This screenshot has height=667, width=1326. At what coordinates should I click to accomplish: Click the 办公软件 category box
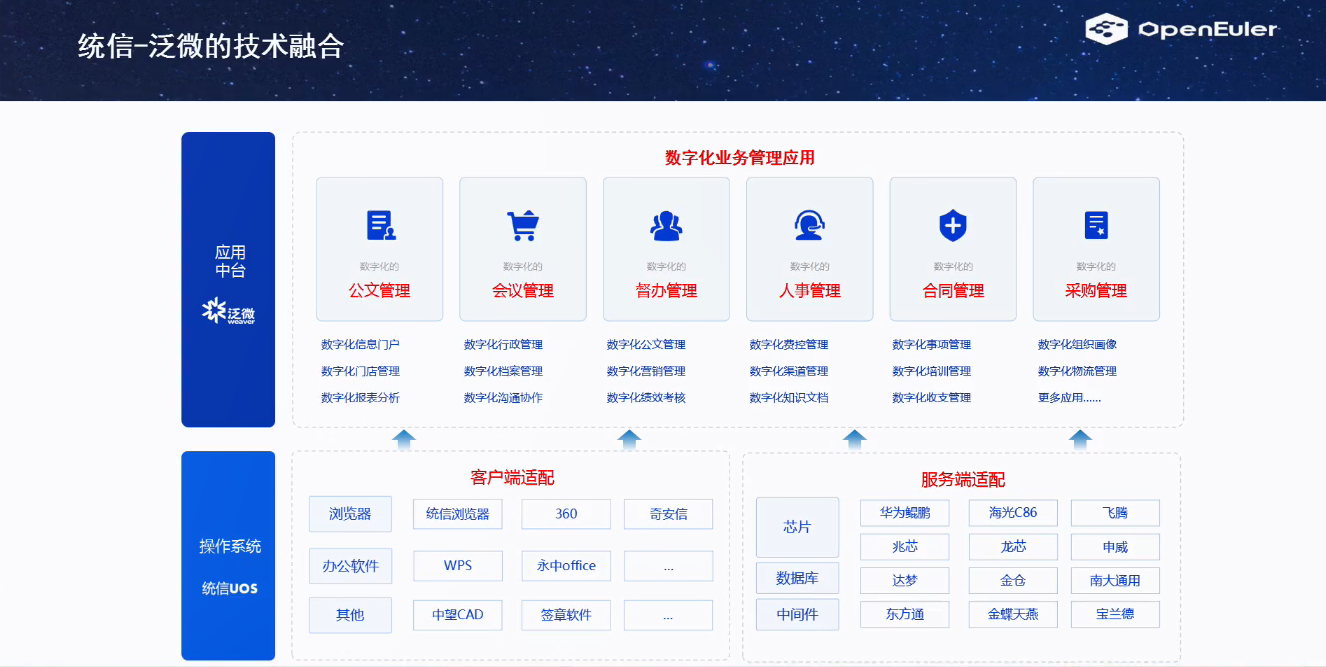pos(350,566)
